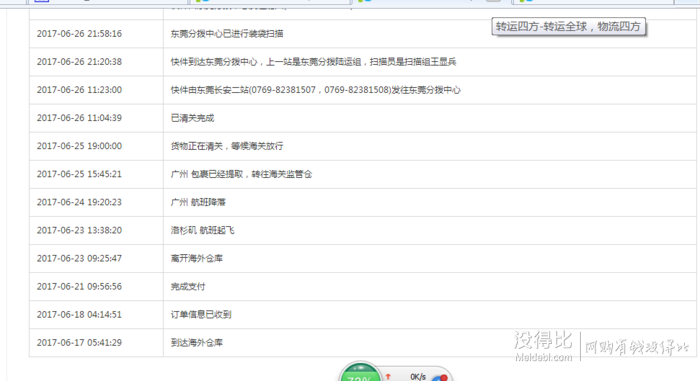Click the status 货物正在清关，等候海关放行

227,146
